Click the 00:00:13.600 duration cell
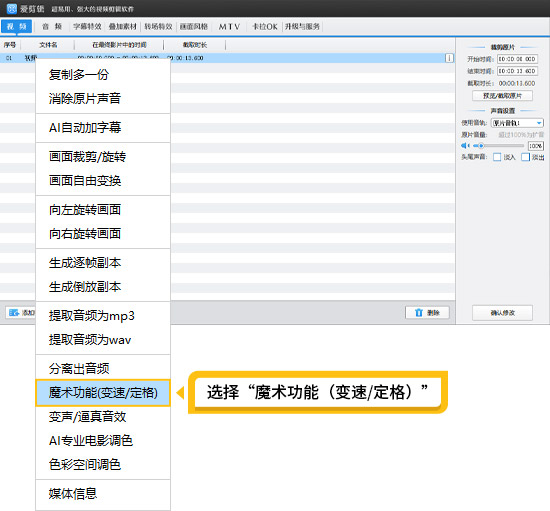Screen dimensions: 550x511 pos(186,58)
